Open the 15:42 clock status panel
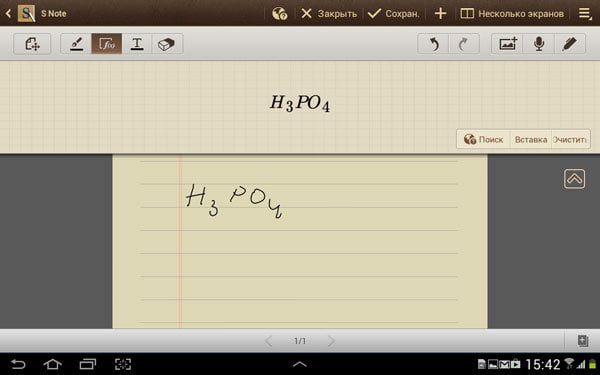Image resolution: width=600 pixels, height=375 pixels. point(542,364)
